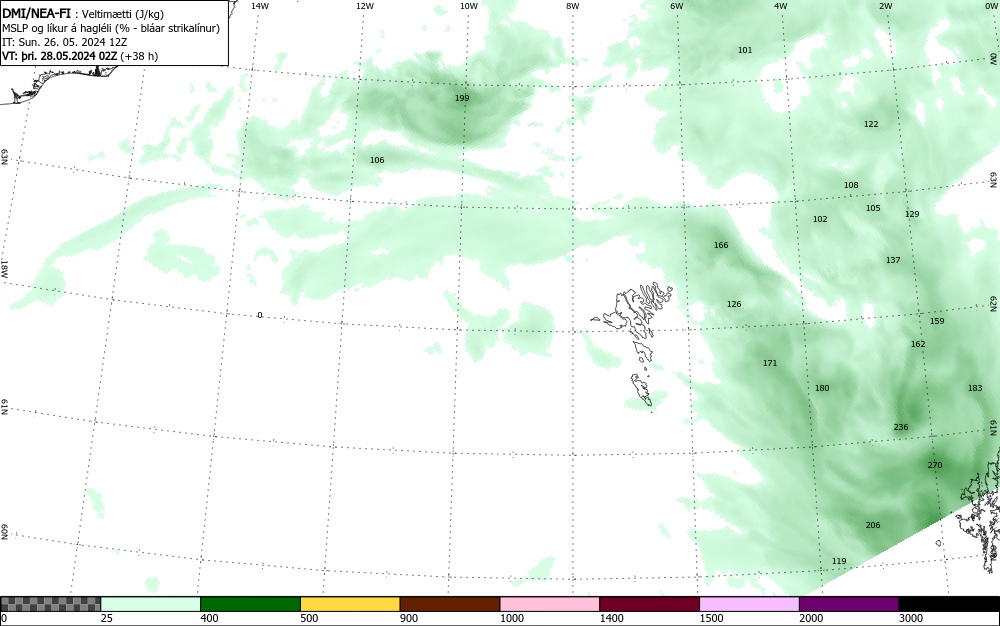Viewport: 1000px width, 626px height.
Task: Click the value 183 on the map
Action: click(976, 388)
